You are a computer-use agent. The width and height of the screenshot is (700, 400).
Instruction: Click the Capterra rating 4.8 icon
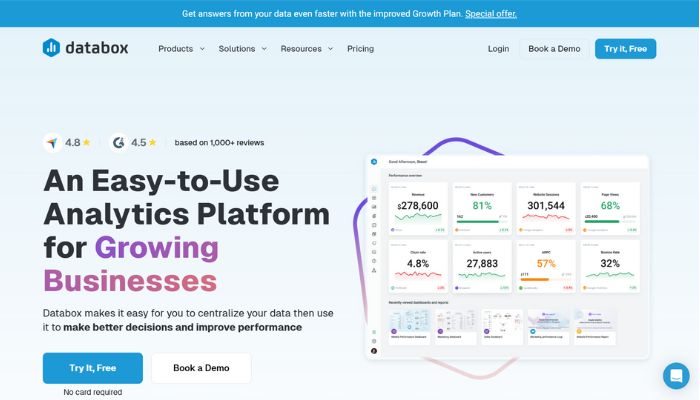pyautogui.click(x=53, y=143)
